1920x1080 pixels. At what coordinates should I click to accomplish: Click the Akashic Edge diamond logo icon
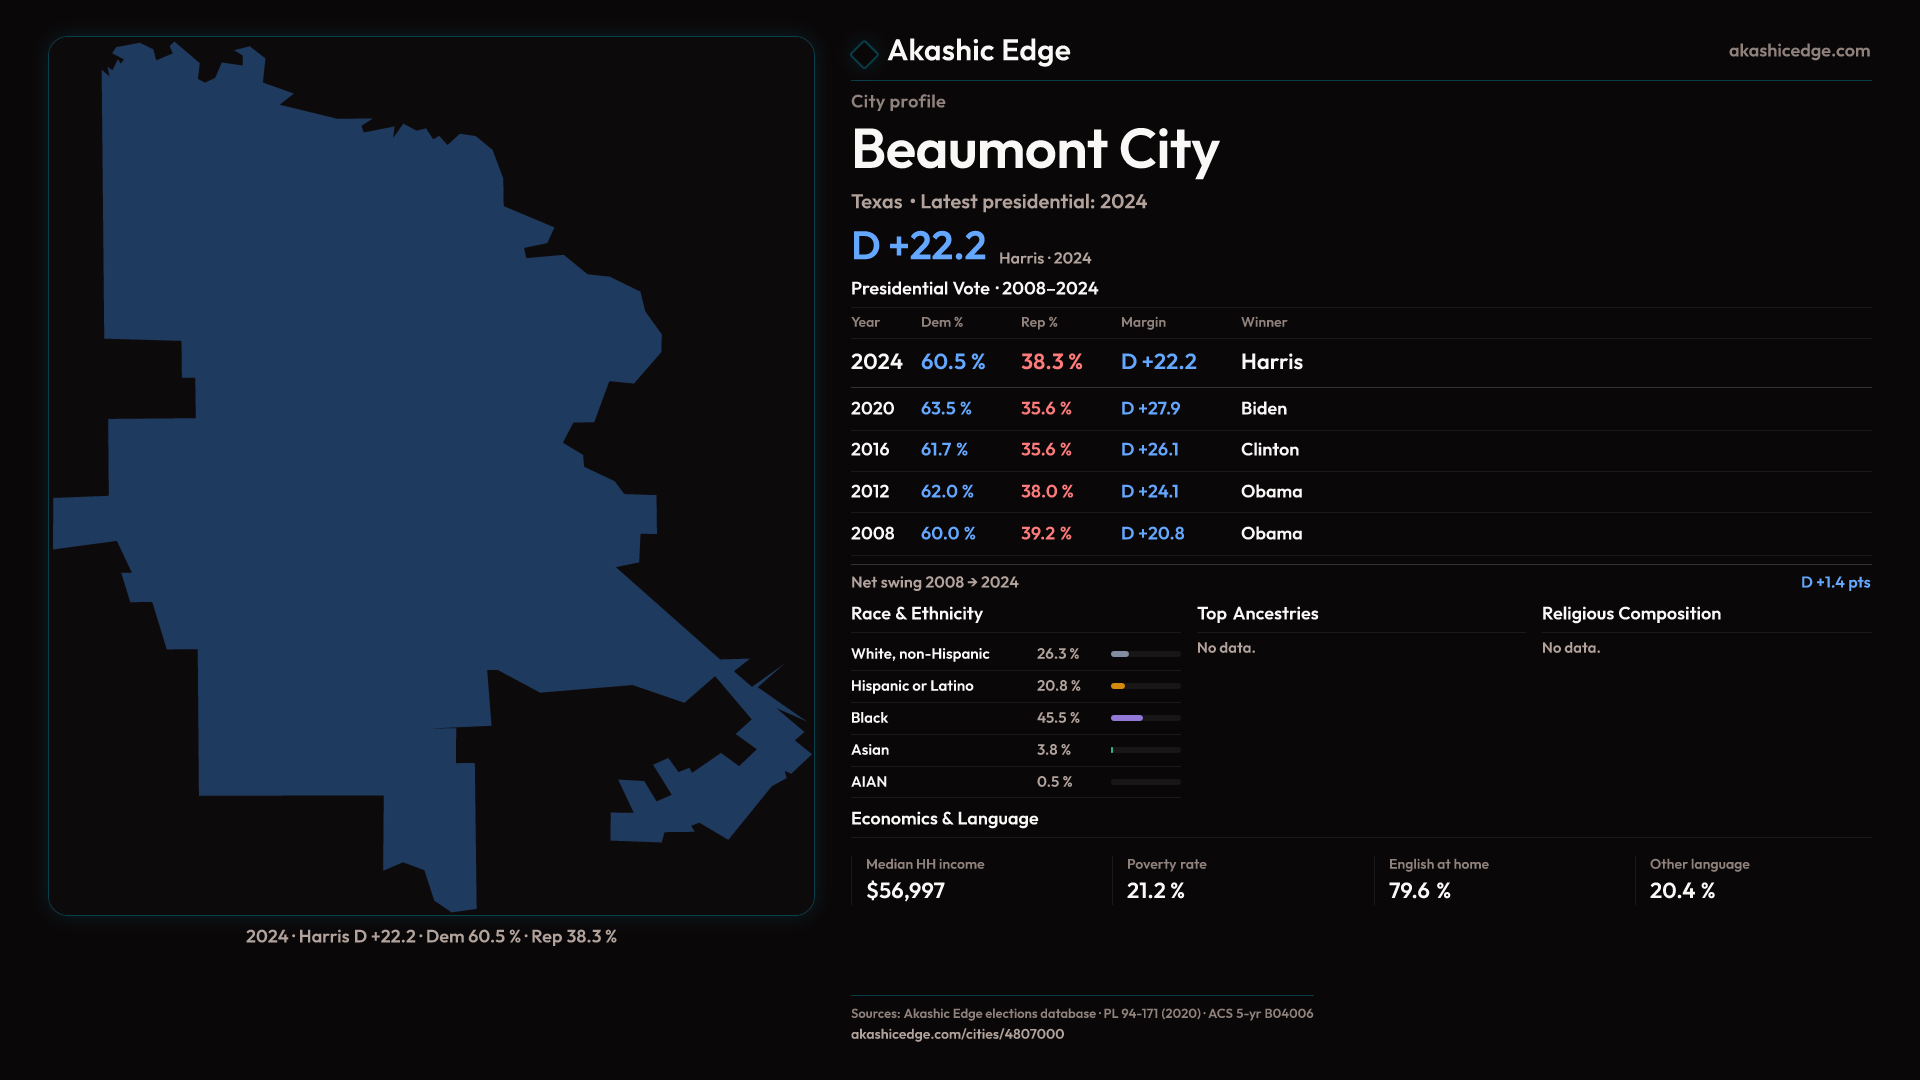864,53
